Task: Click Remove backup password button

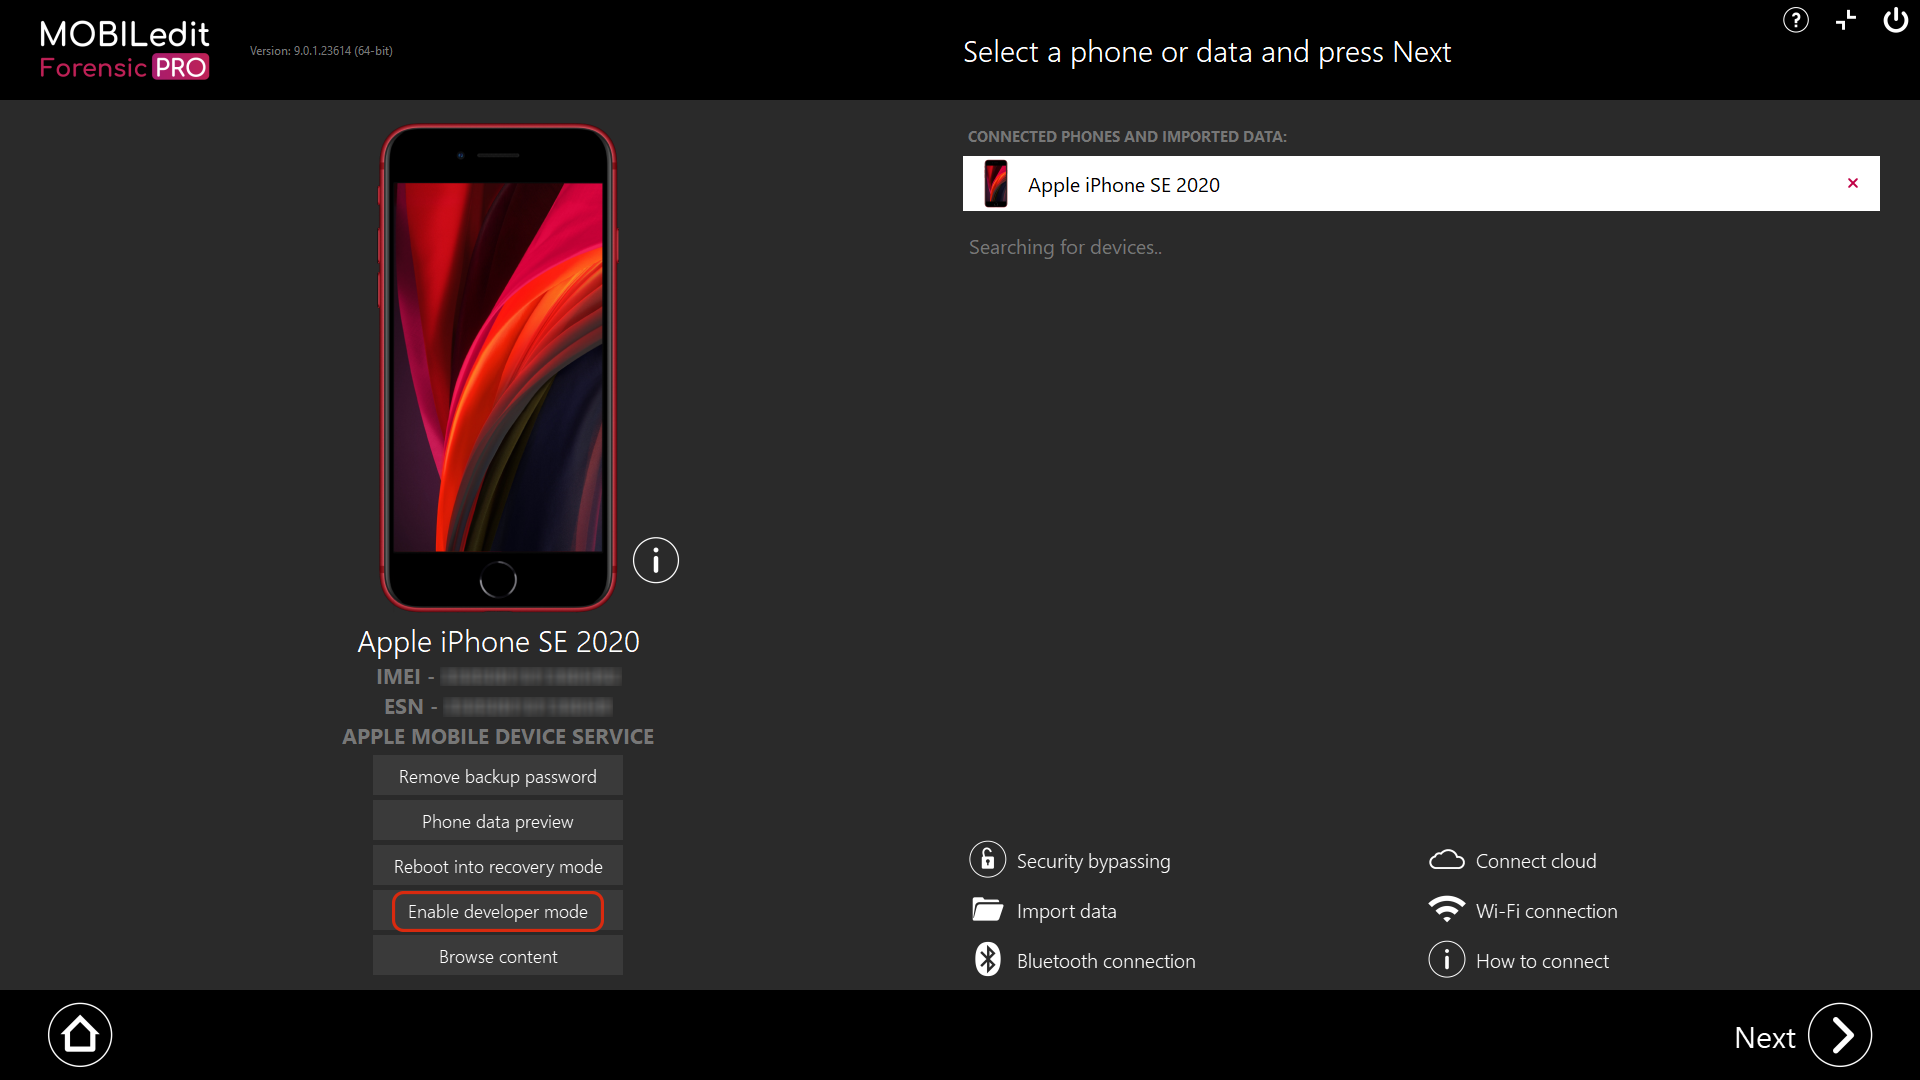Action: 498,776
